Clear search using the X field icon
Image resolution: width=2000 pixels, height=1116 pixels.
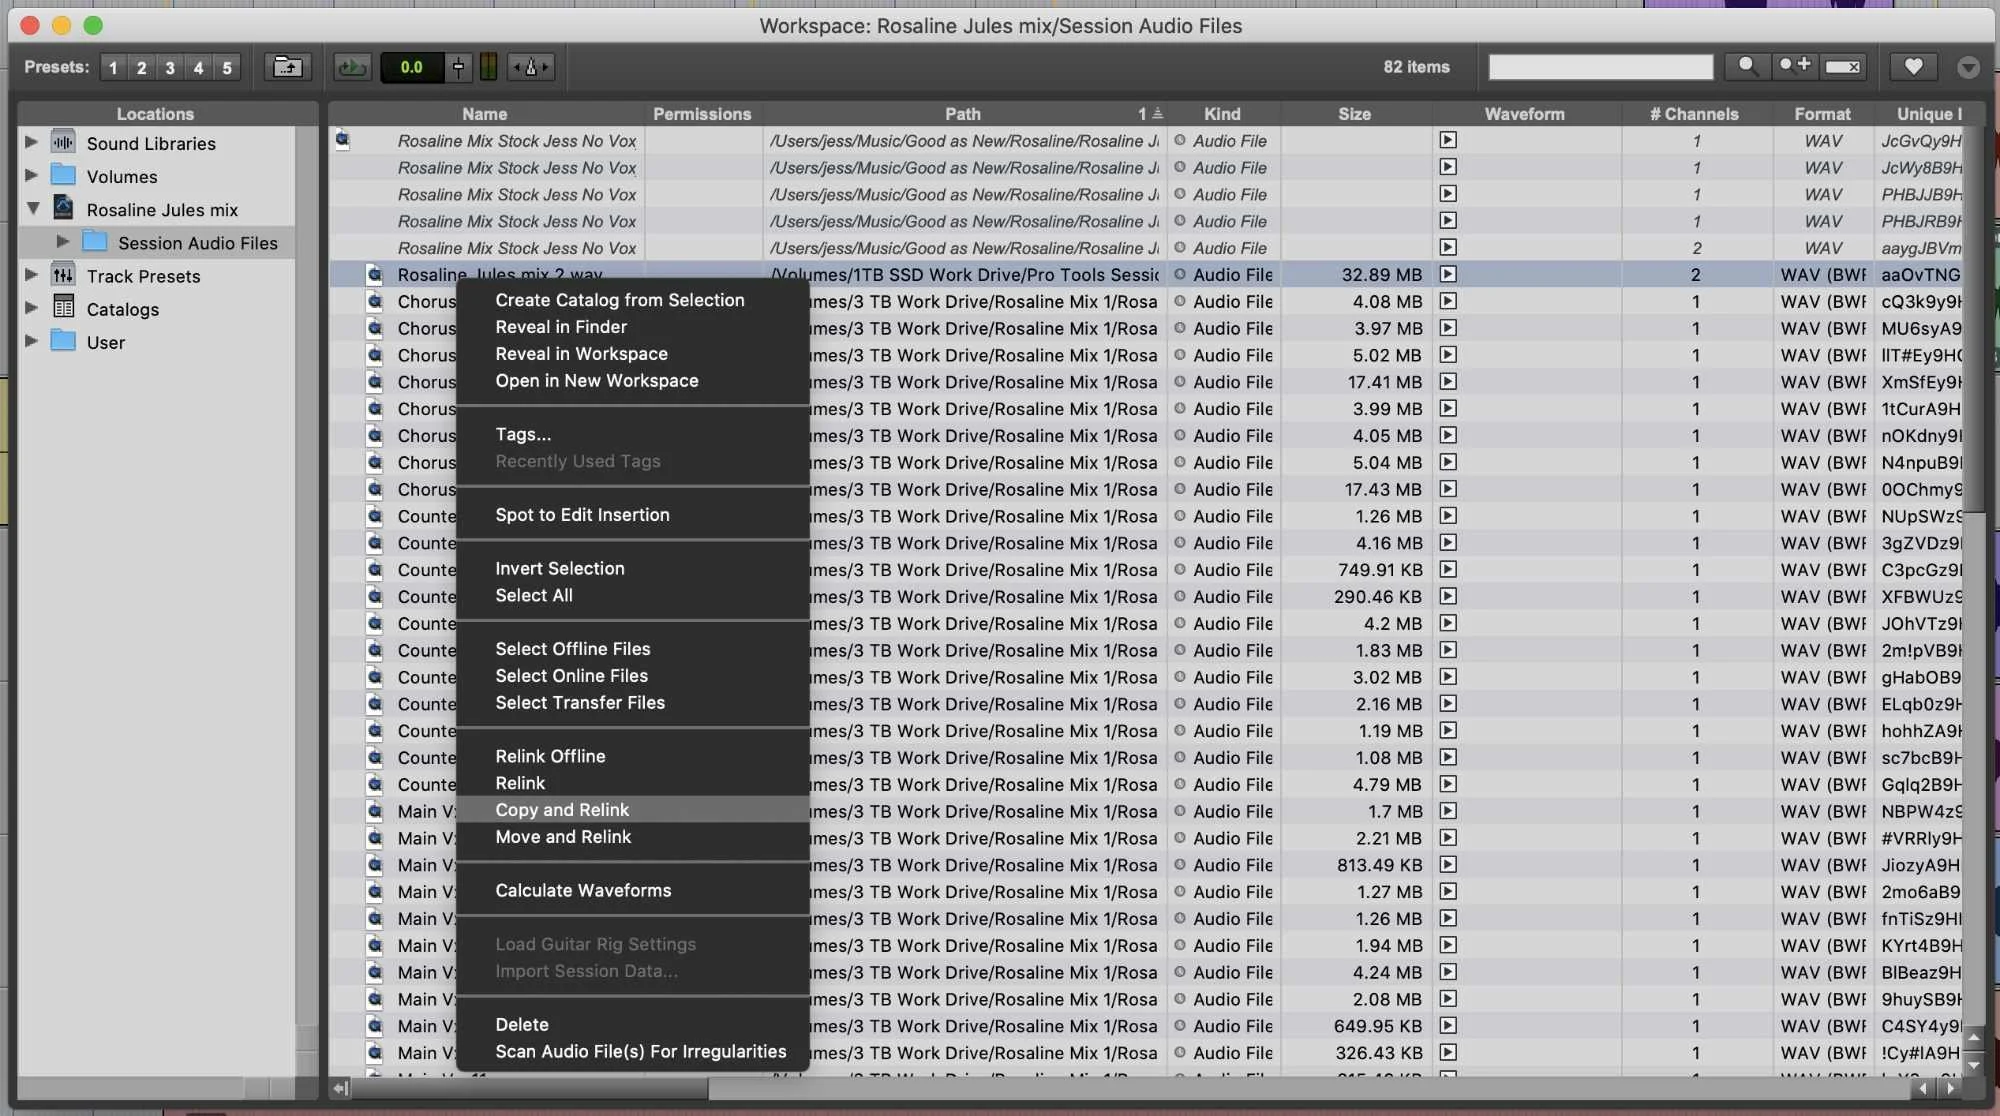click(1842, 67)
